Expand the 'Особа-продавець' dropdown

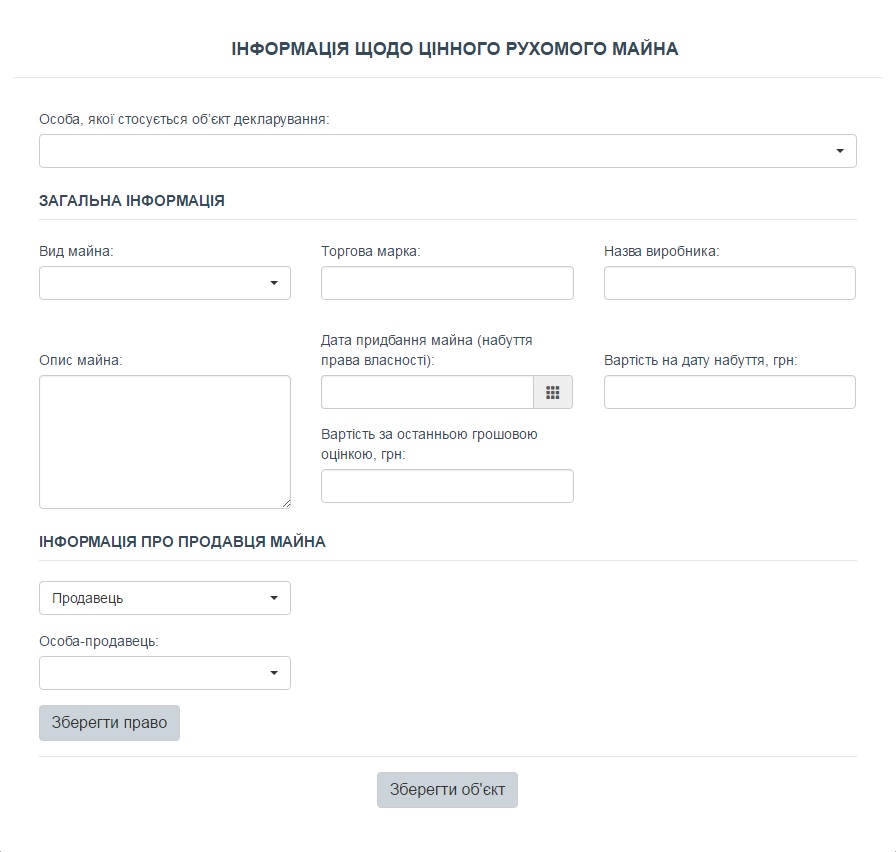165,673
